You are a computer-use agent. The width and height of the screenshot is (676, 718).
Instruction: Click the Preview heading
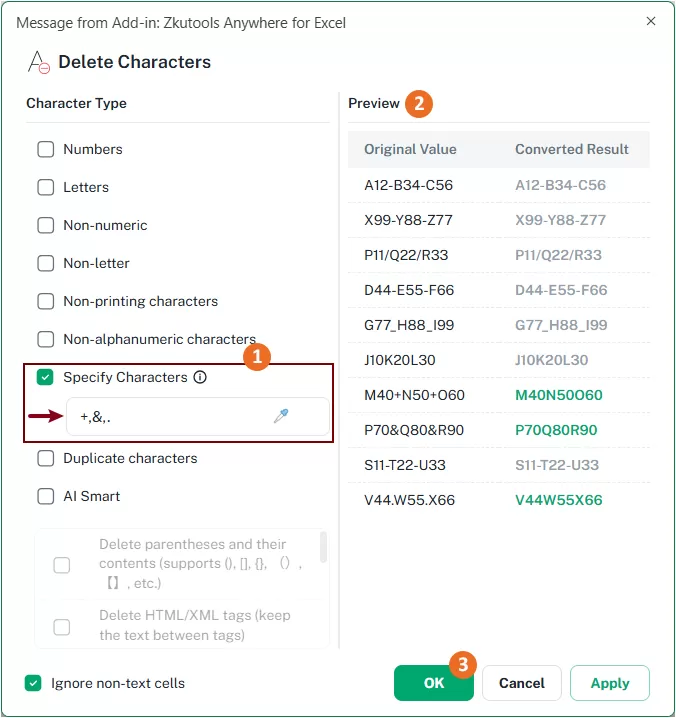pos(374,103)
